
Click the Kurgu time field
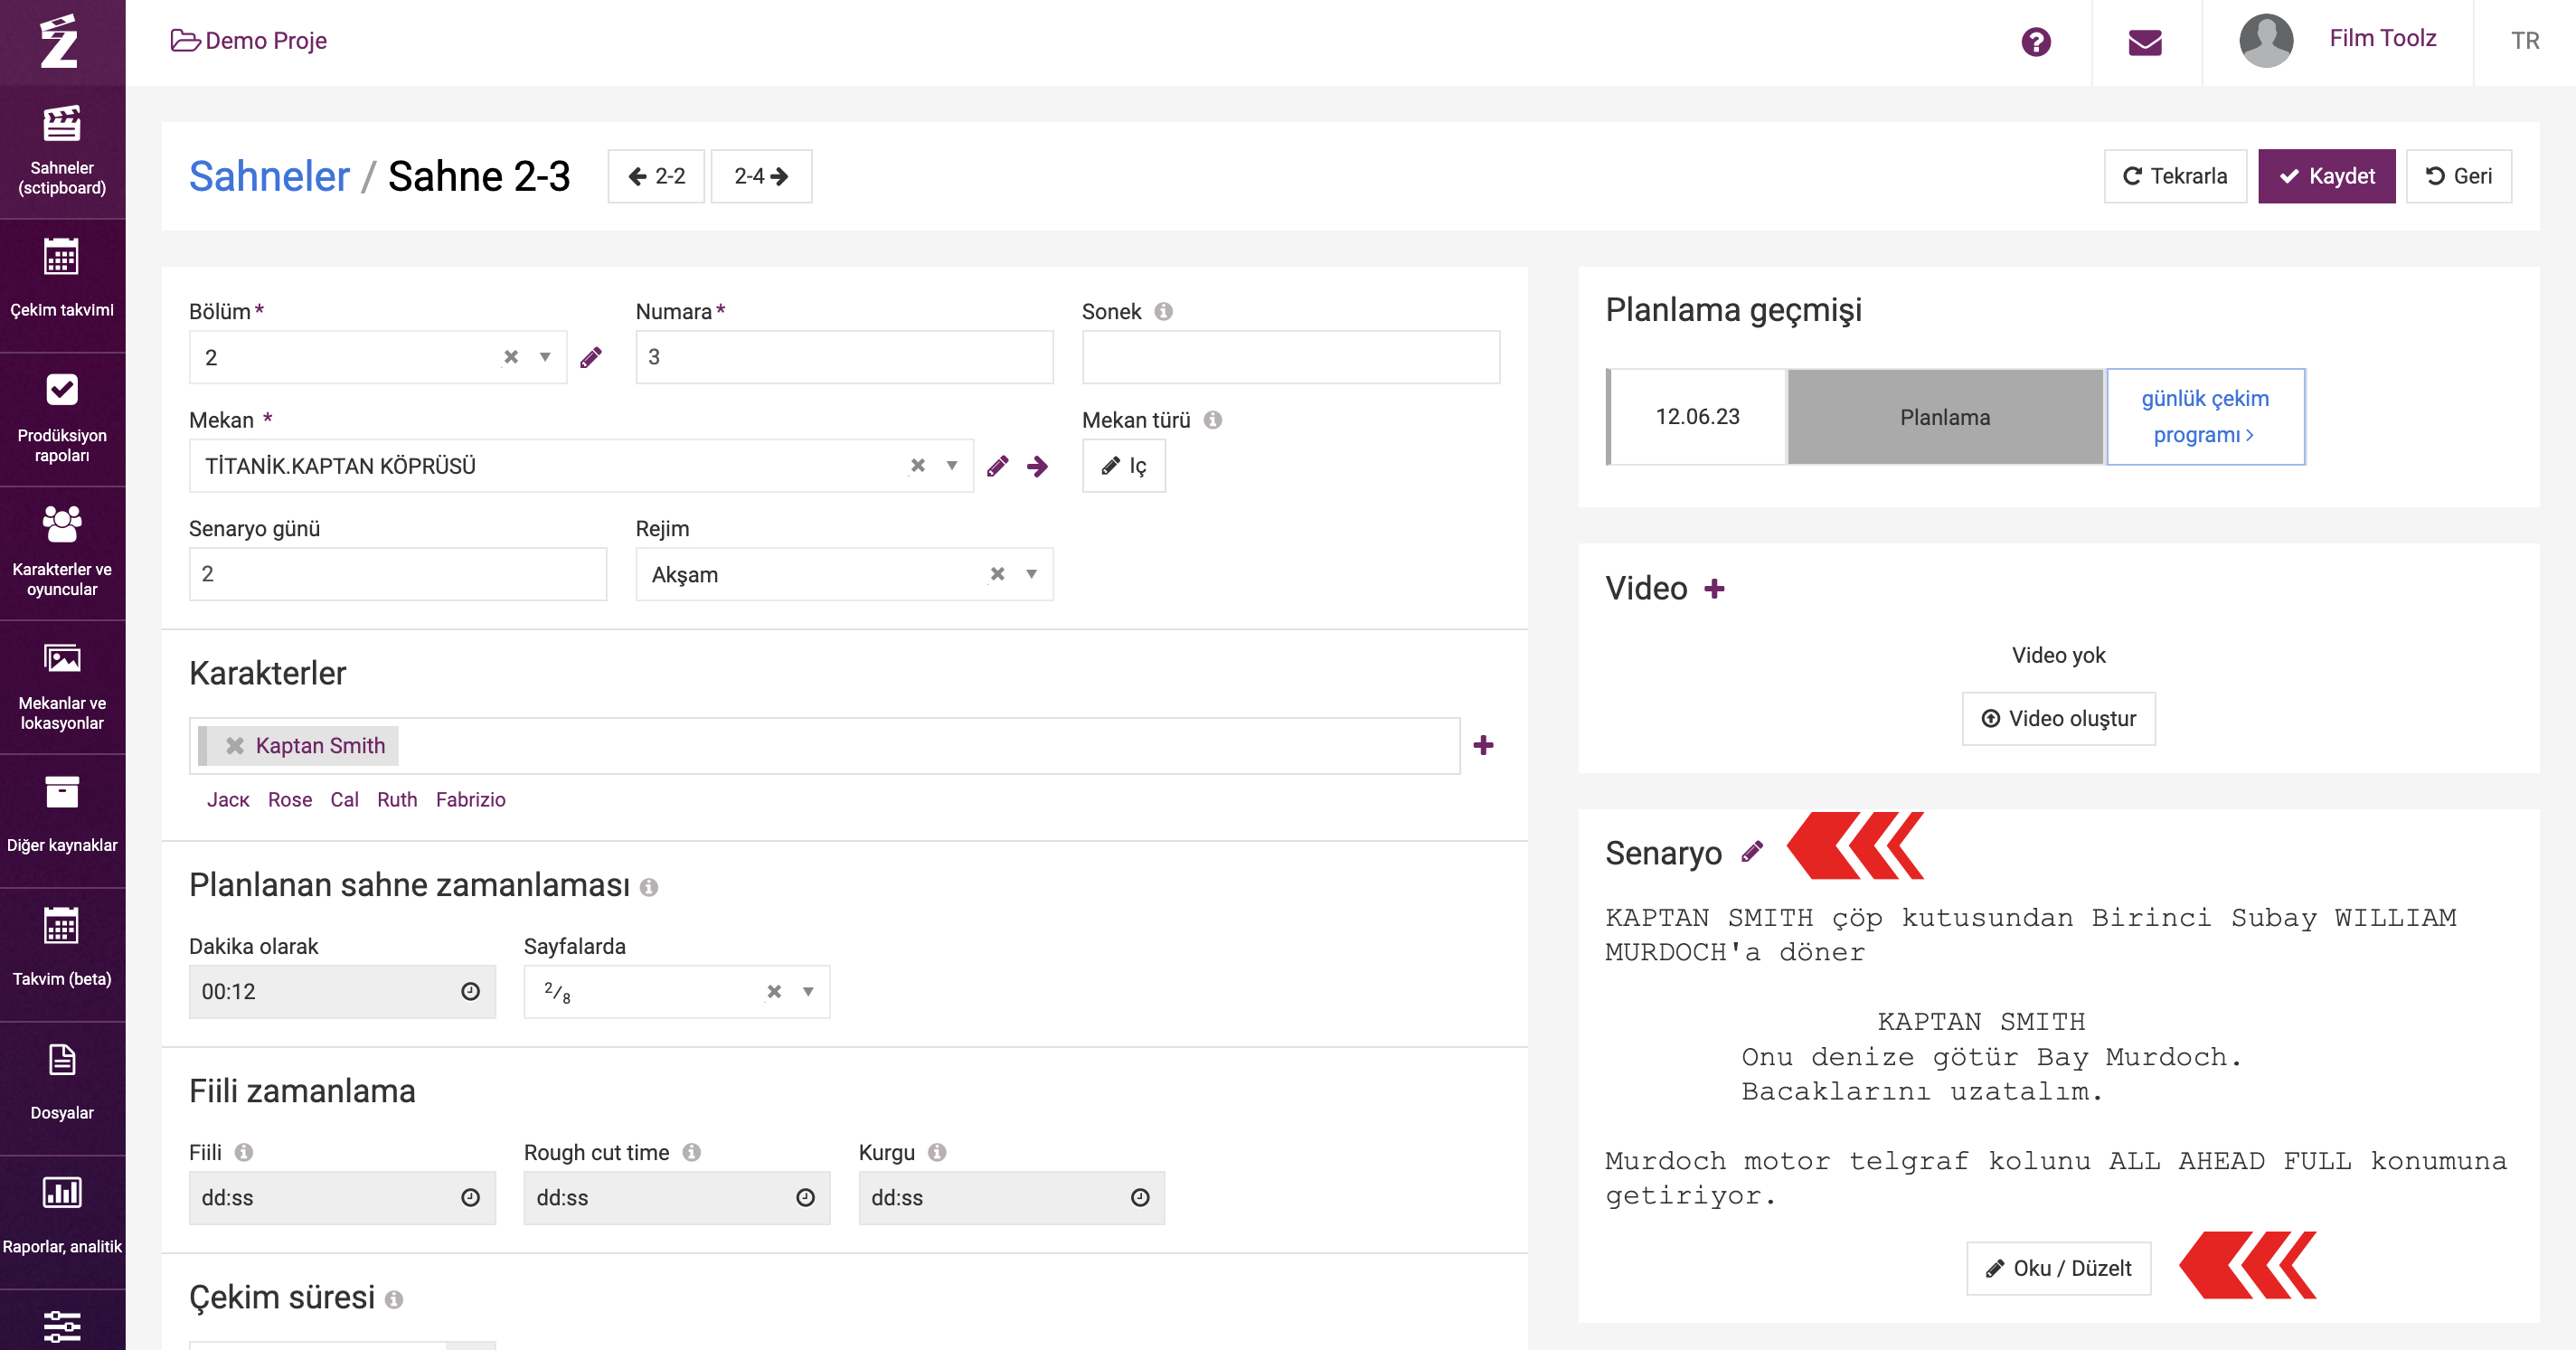(1012, 1198)
